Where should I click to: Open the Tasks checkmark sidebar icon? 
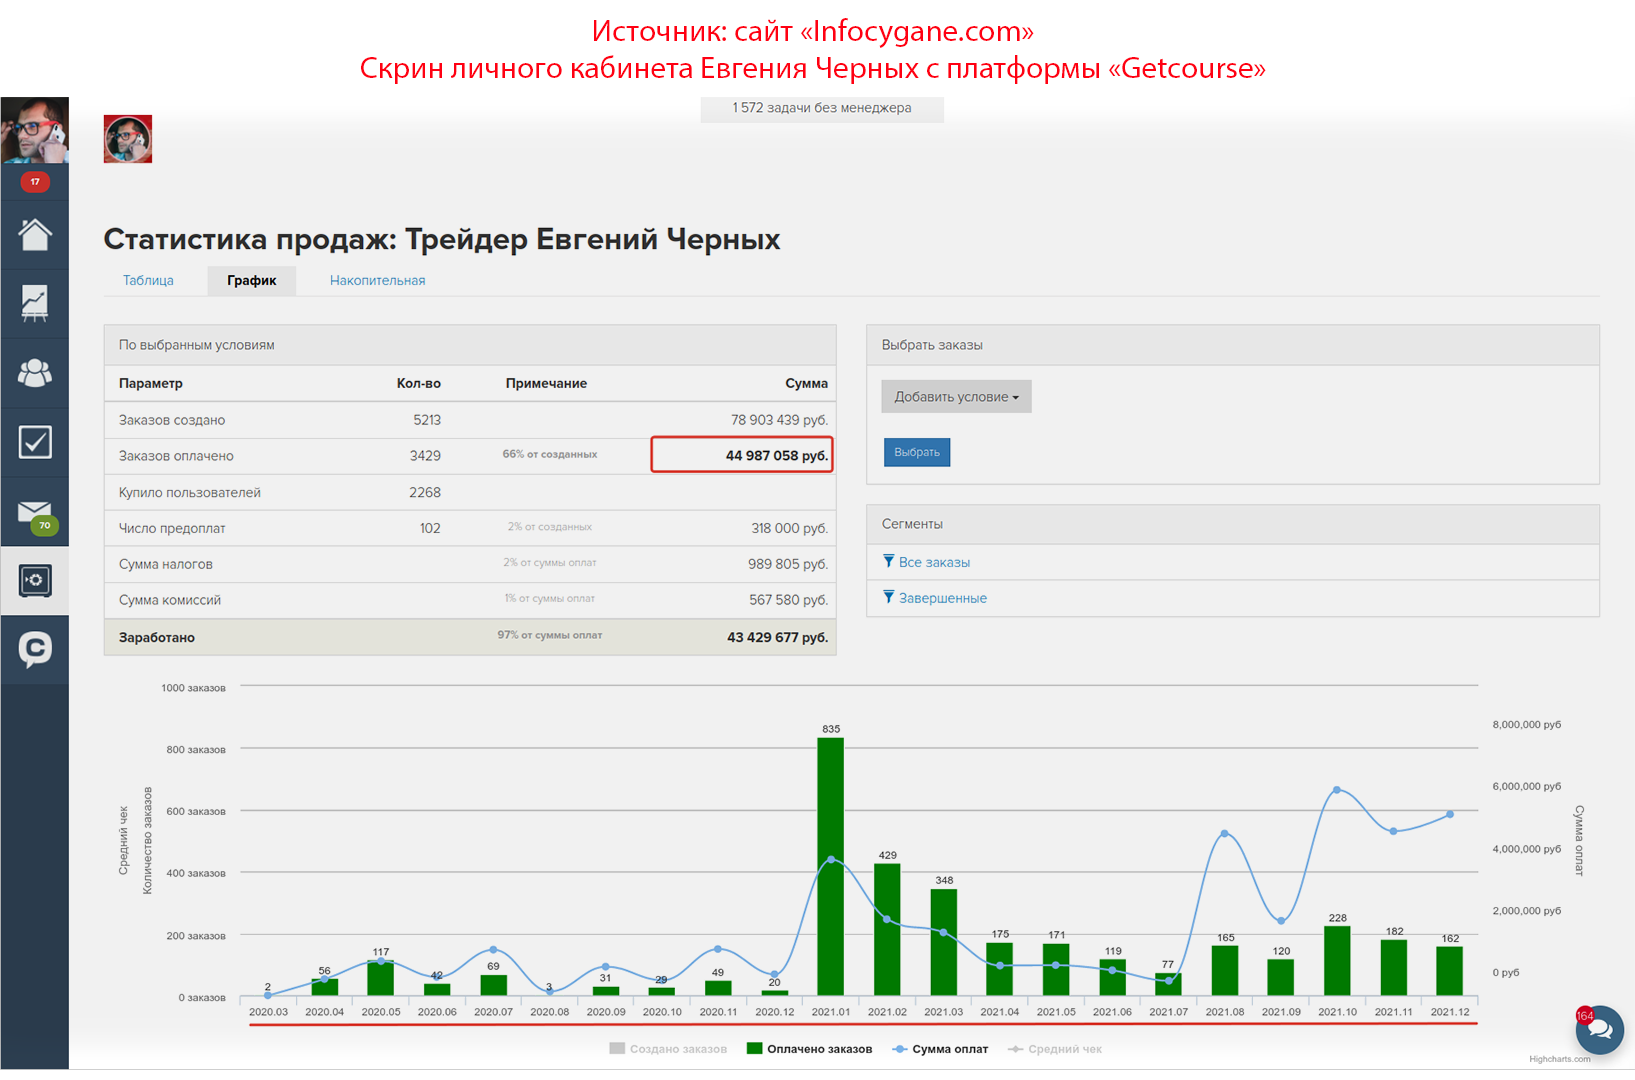tap(35, 441)
